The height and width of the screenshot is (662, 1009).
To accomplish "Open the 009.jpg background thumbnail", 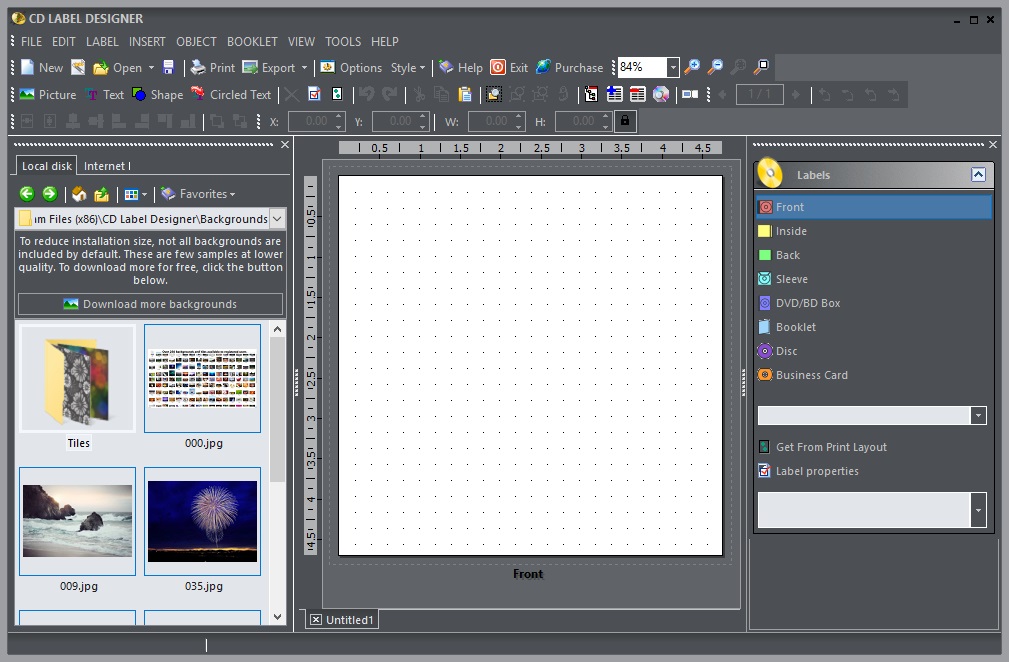I will pyautogui.click(x=77, y=521).
